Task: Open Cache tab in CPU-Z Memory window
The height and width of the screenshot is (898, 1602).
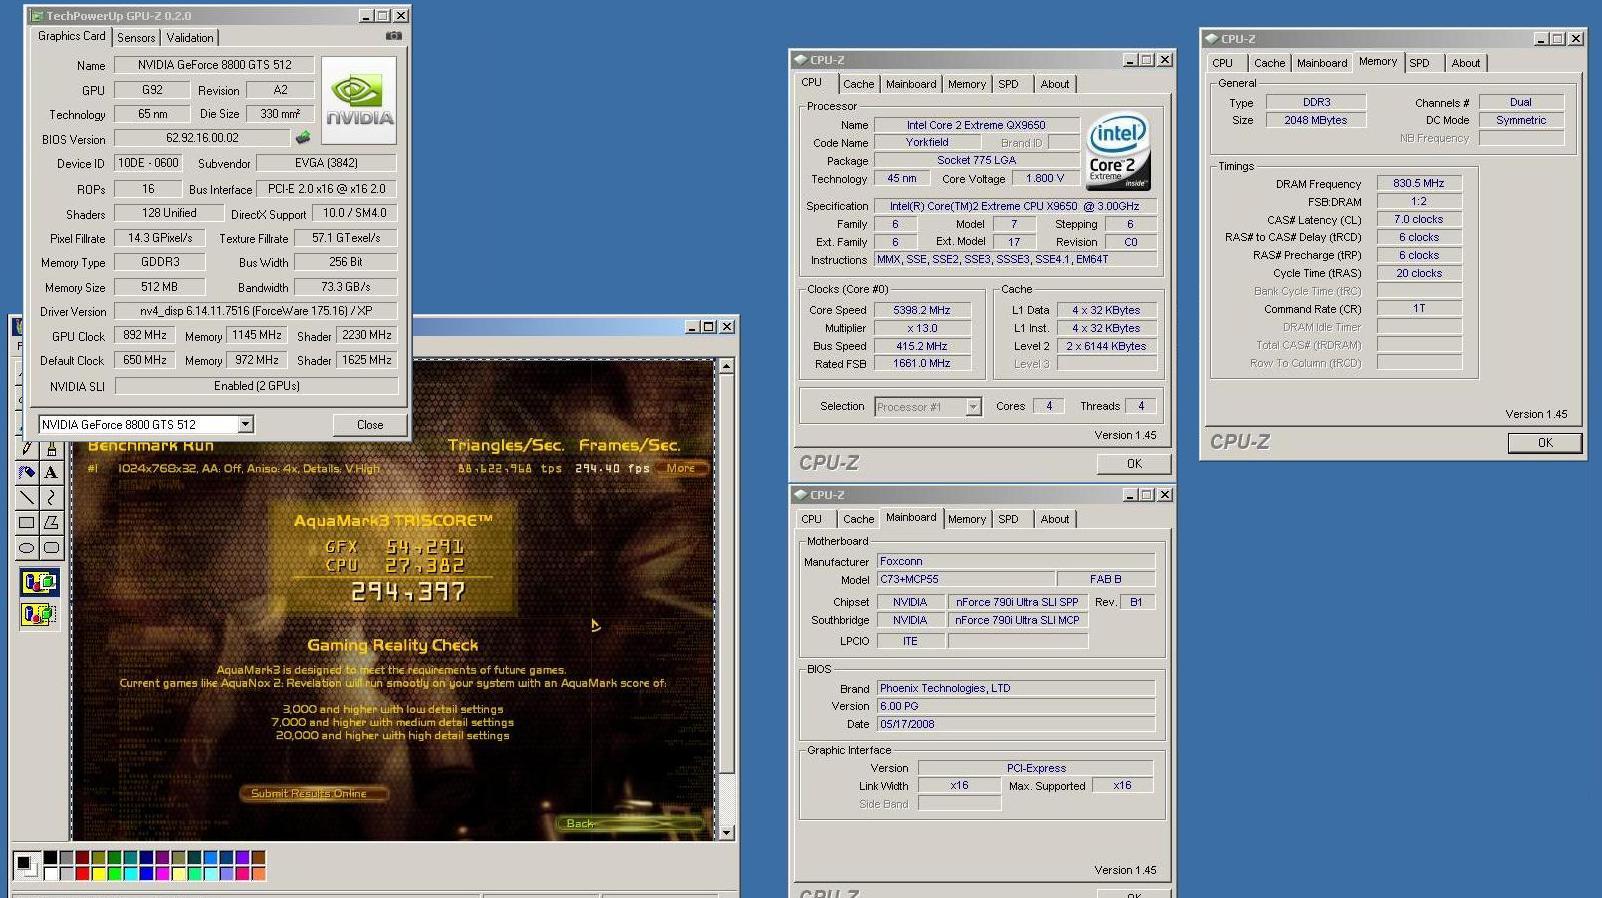Action: [x=1269, y=63]
